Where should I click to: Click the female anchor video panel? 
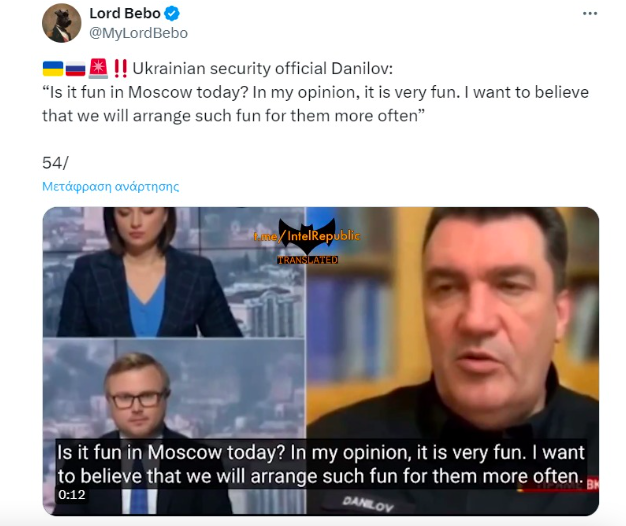pos(174,272)
